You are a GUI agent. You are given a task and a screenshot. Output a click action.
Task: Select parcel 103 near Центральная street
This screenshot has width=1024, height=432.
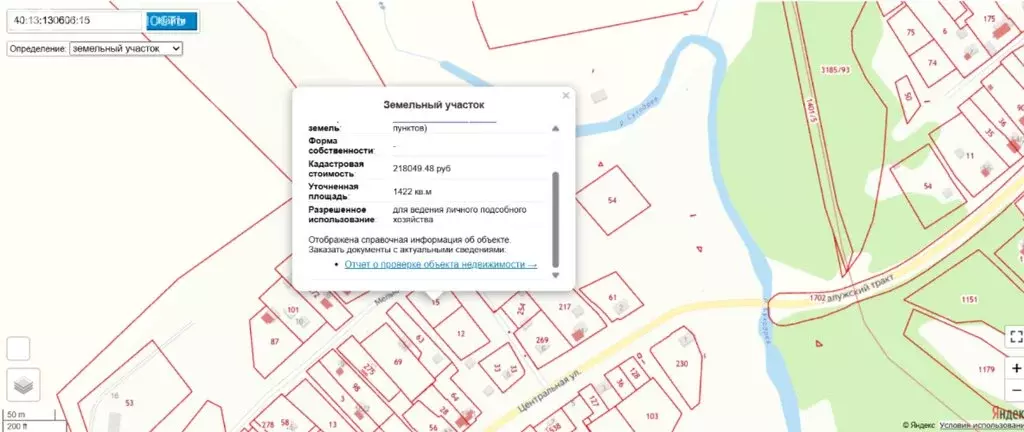click(651, 416)
